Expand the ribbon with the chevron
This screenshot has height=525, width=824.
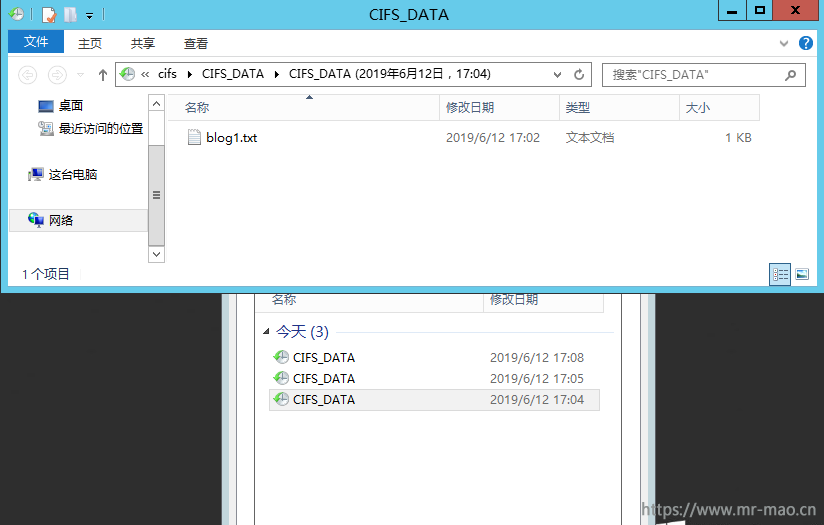pyautogui.click(x=784, y=43)
